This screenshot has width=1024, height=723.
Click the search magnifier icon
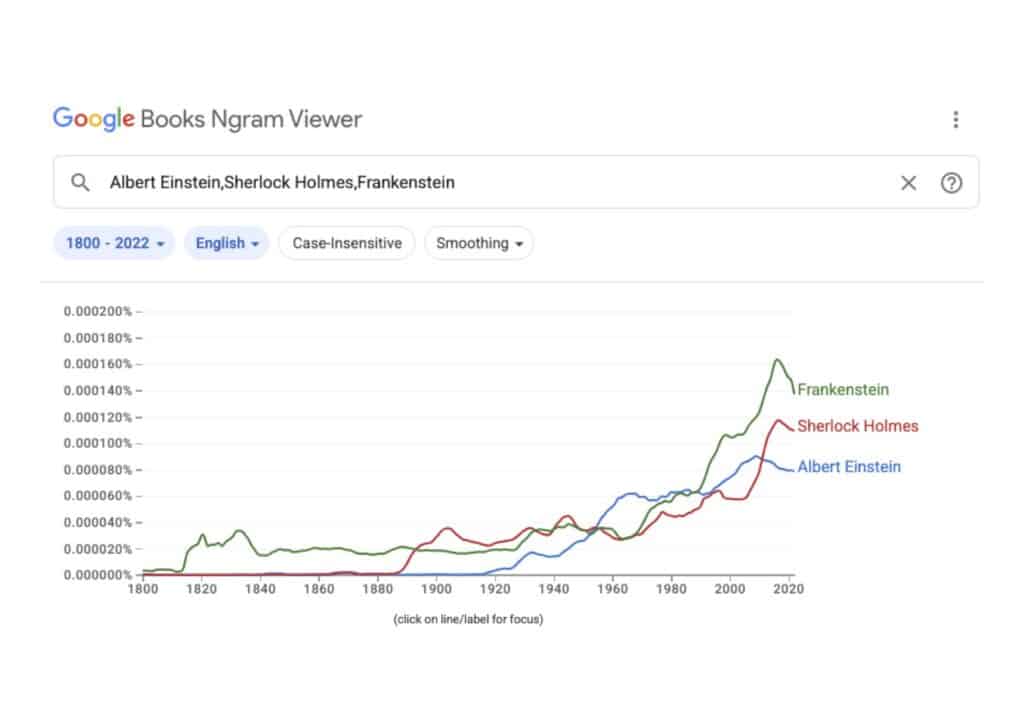(x=80, y=182)
